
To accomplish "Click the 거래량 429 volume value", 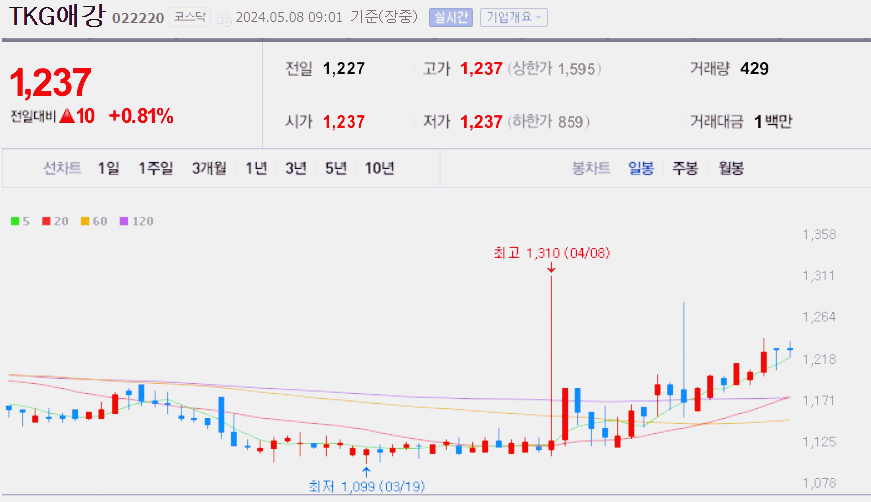I will [754, 68].
